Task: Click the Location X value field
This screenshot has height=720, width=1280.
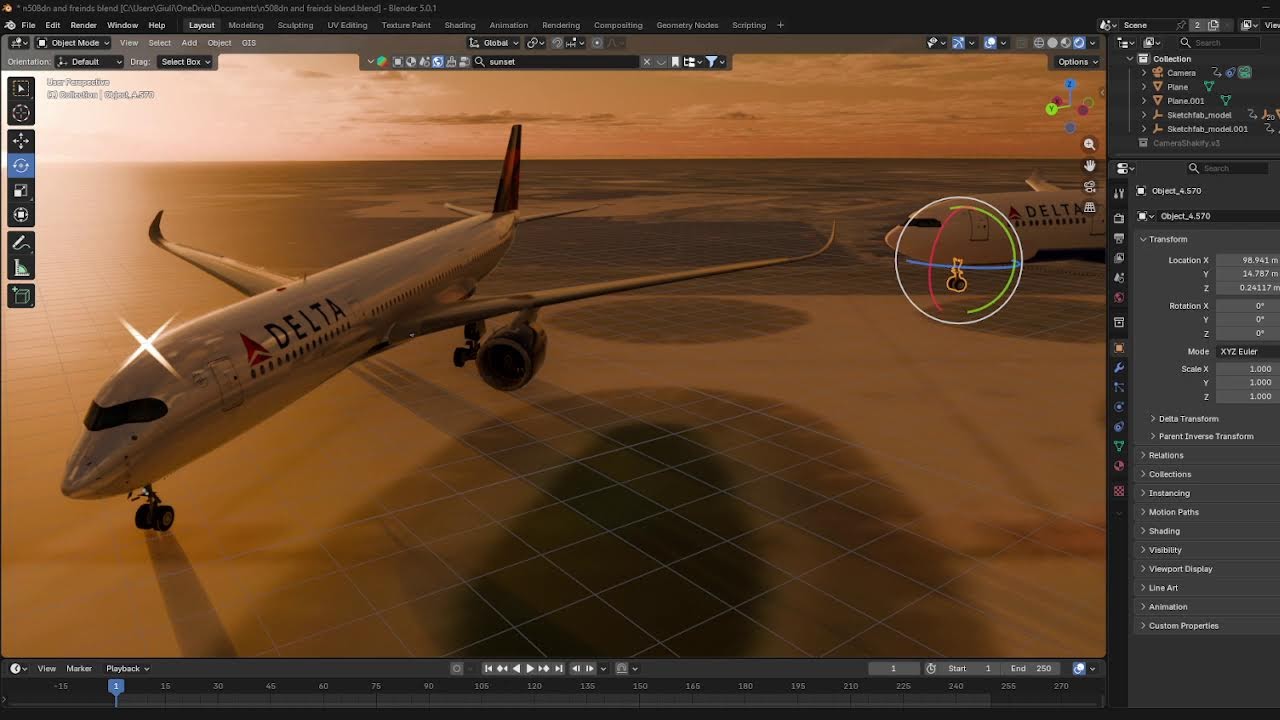Action: tap(1248, 260)
